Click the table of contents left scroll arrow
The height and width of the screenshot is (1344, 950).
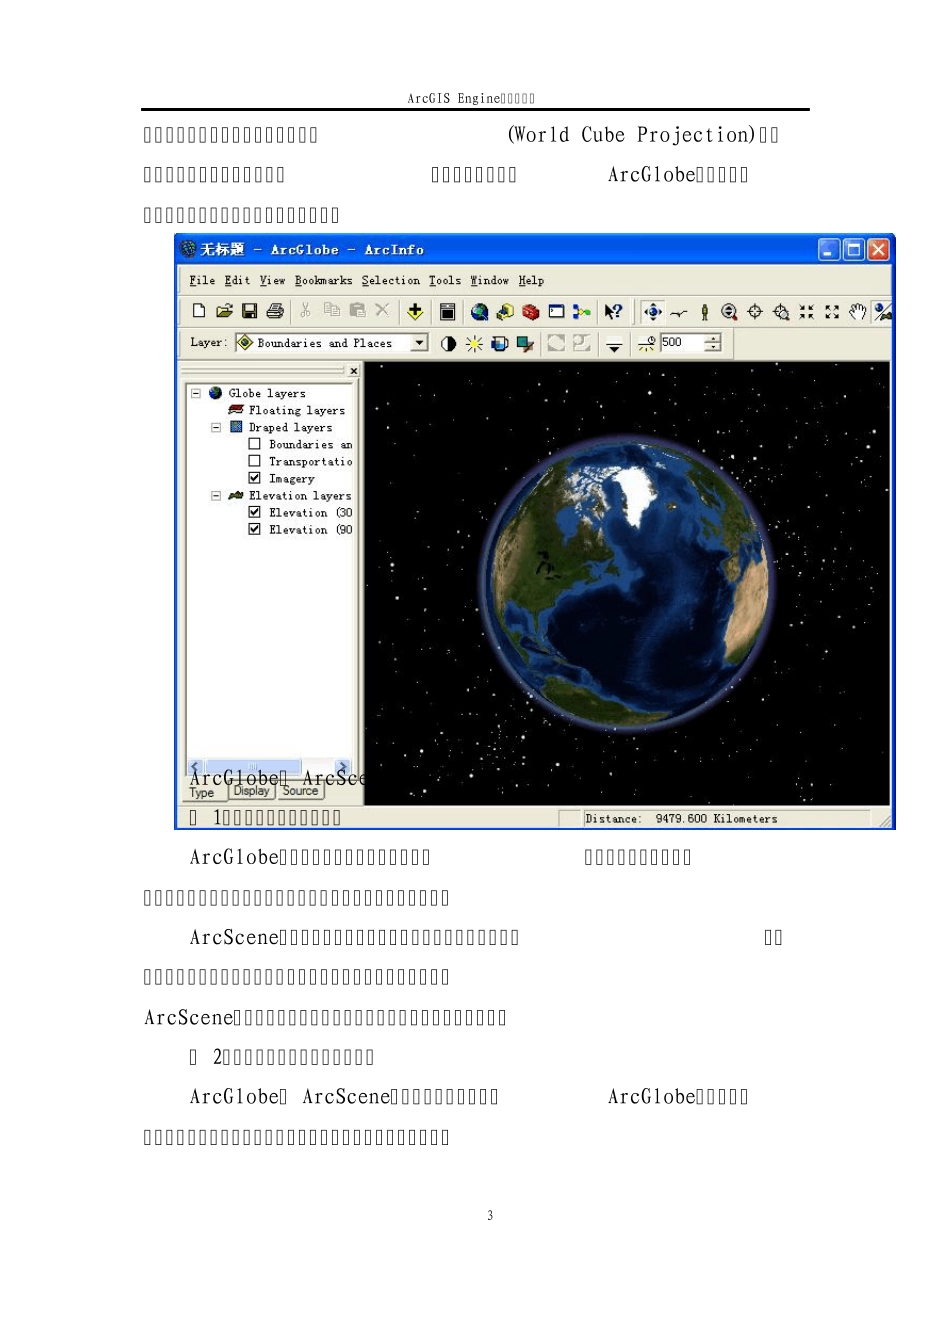tap(195, 767)
